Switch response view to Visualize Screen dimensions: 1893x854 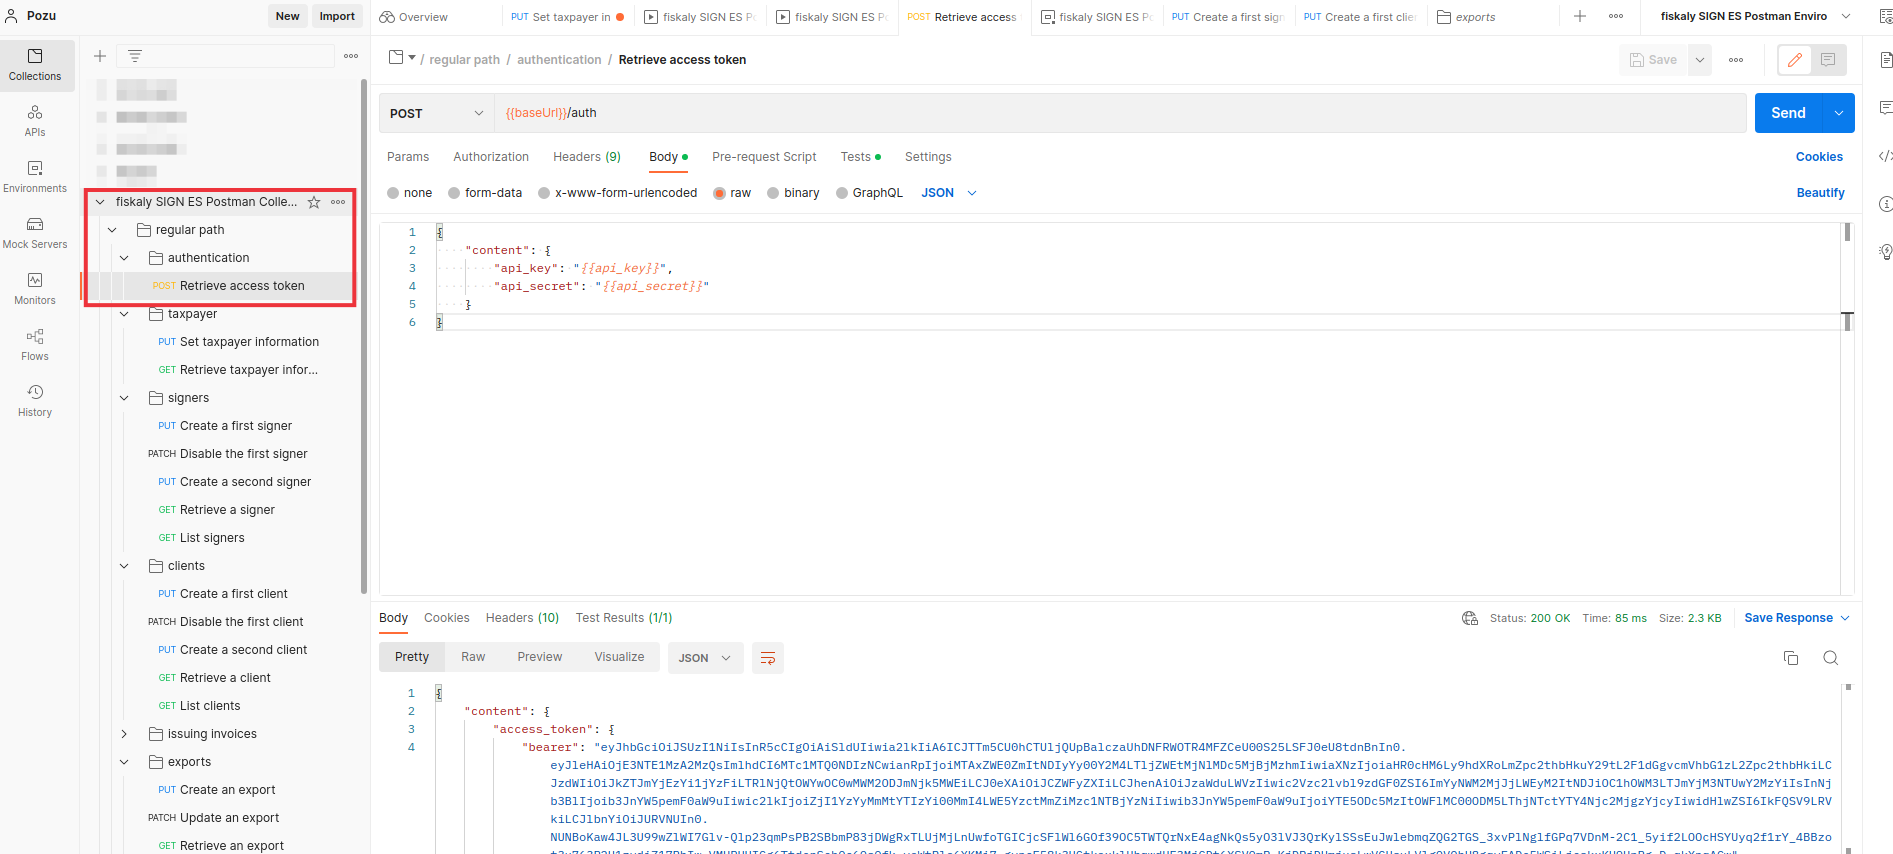pyautogui.click(x=619, y=657)
